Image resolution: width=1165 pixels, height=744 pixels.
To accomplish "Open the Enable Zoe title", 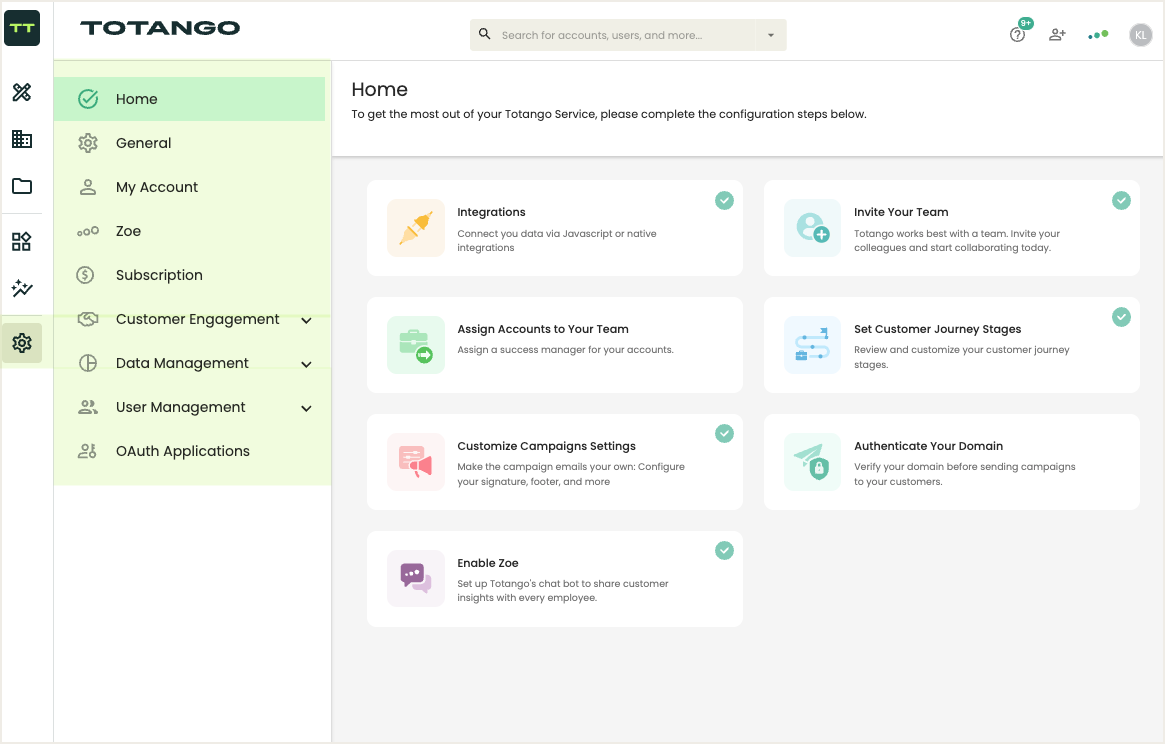I will [x=487, y=563].
